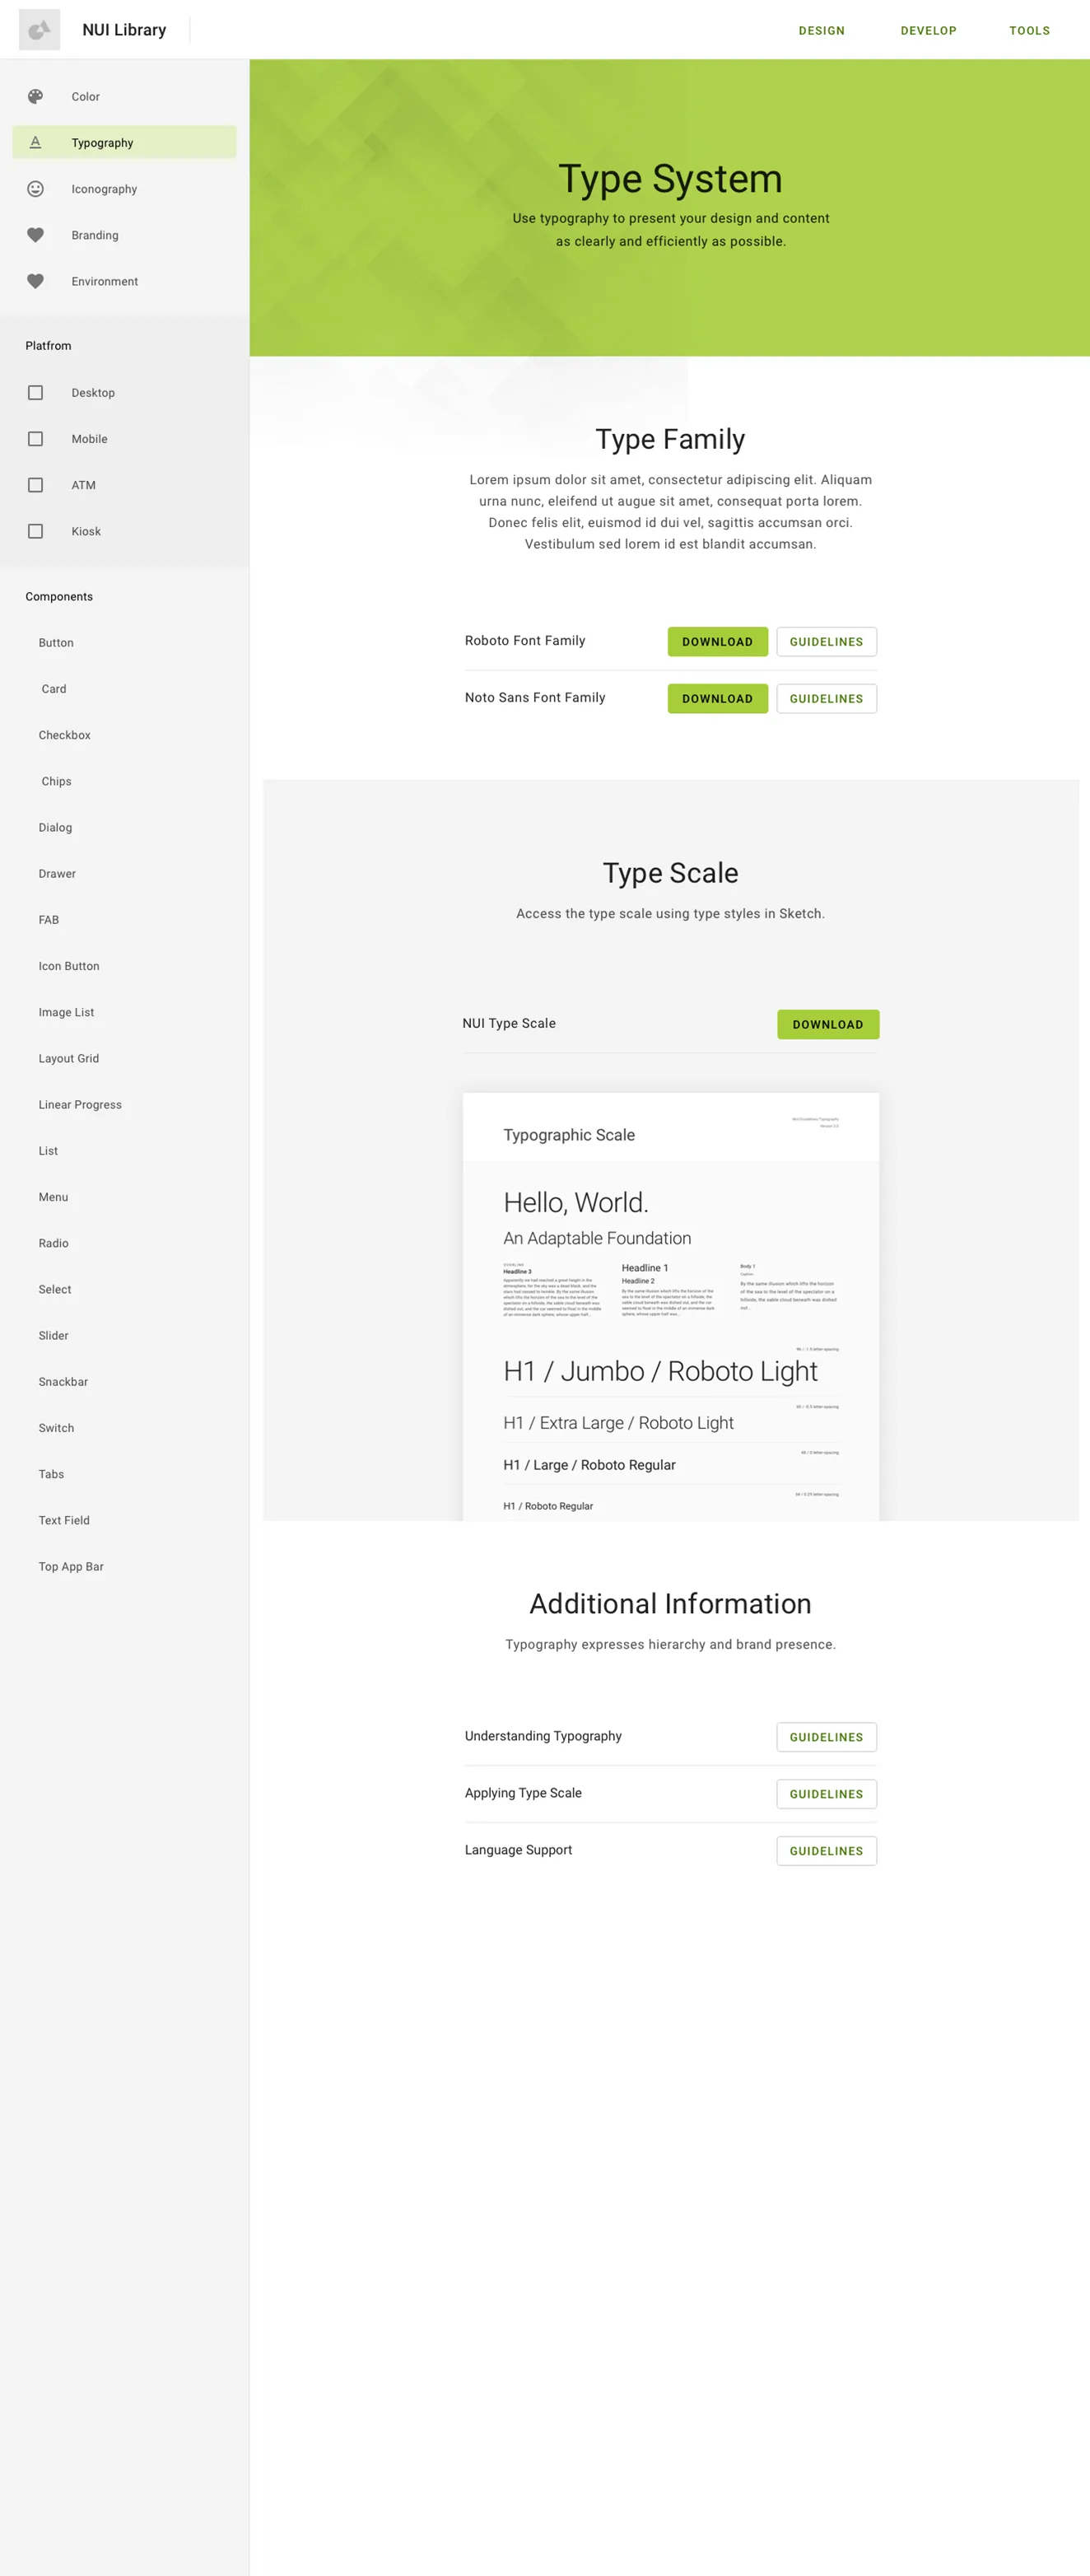View Noto Sans Font Family guidelines
1090x2576 pixels.
point(826,699)
